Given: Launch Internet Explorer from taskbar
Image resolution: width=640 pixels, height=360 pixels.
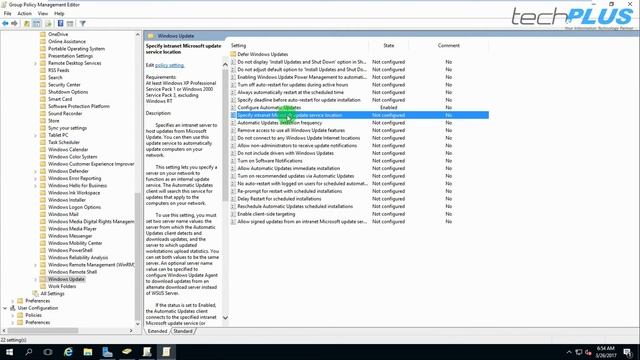Looking at the screenshot, I should 68,352.
